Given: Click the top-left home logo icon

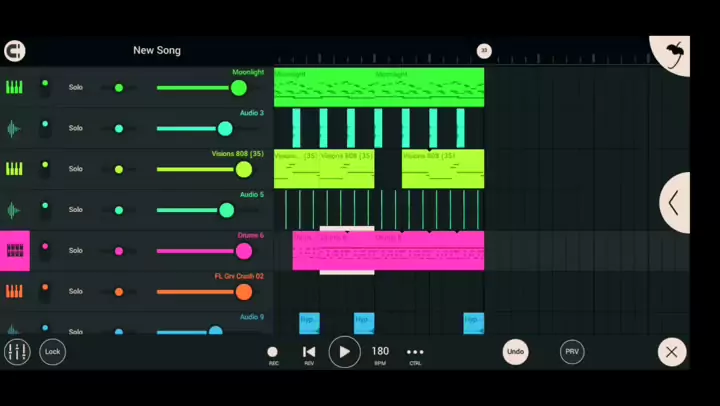Looking at the screenshot, I should [x=14, y=51].
